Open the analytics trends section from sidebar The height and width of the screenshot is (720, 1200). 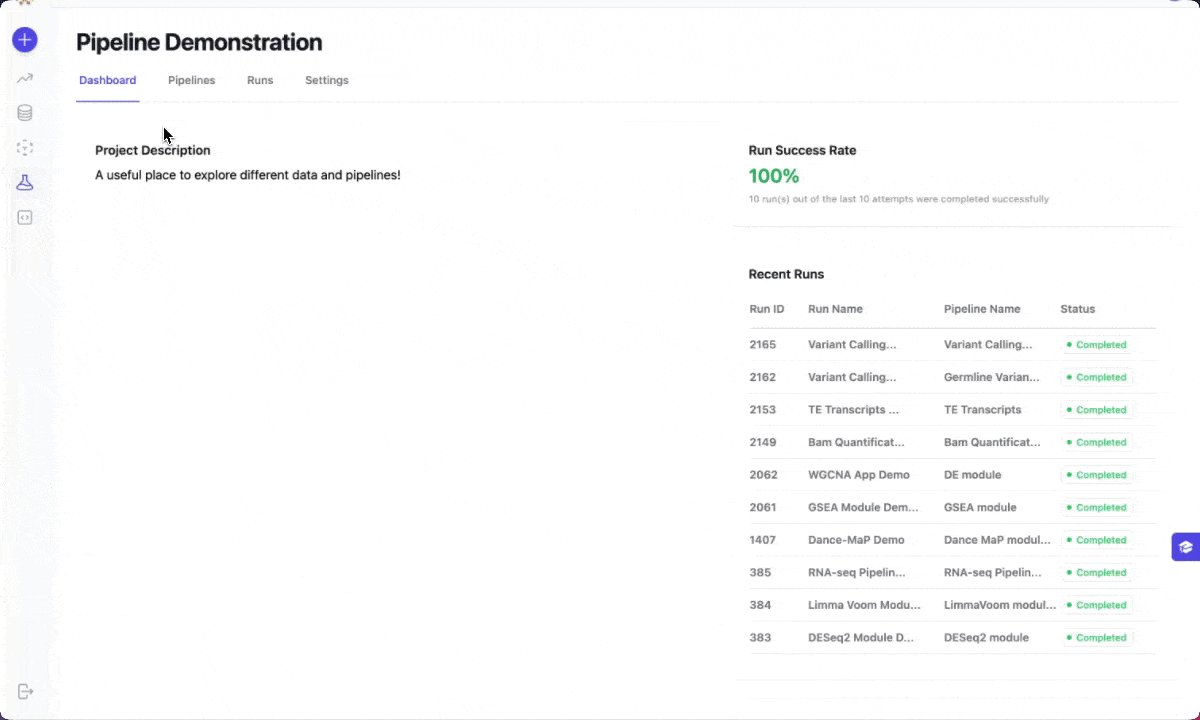pyautogui.click(x=24, y=77)
